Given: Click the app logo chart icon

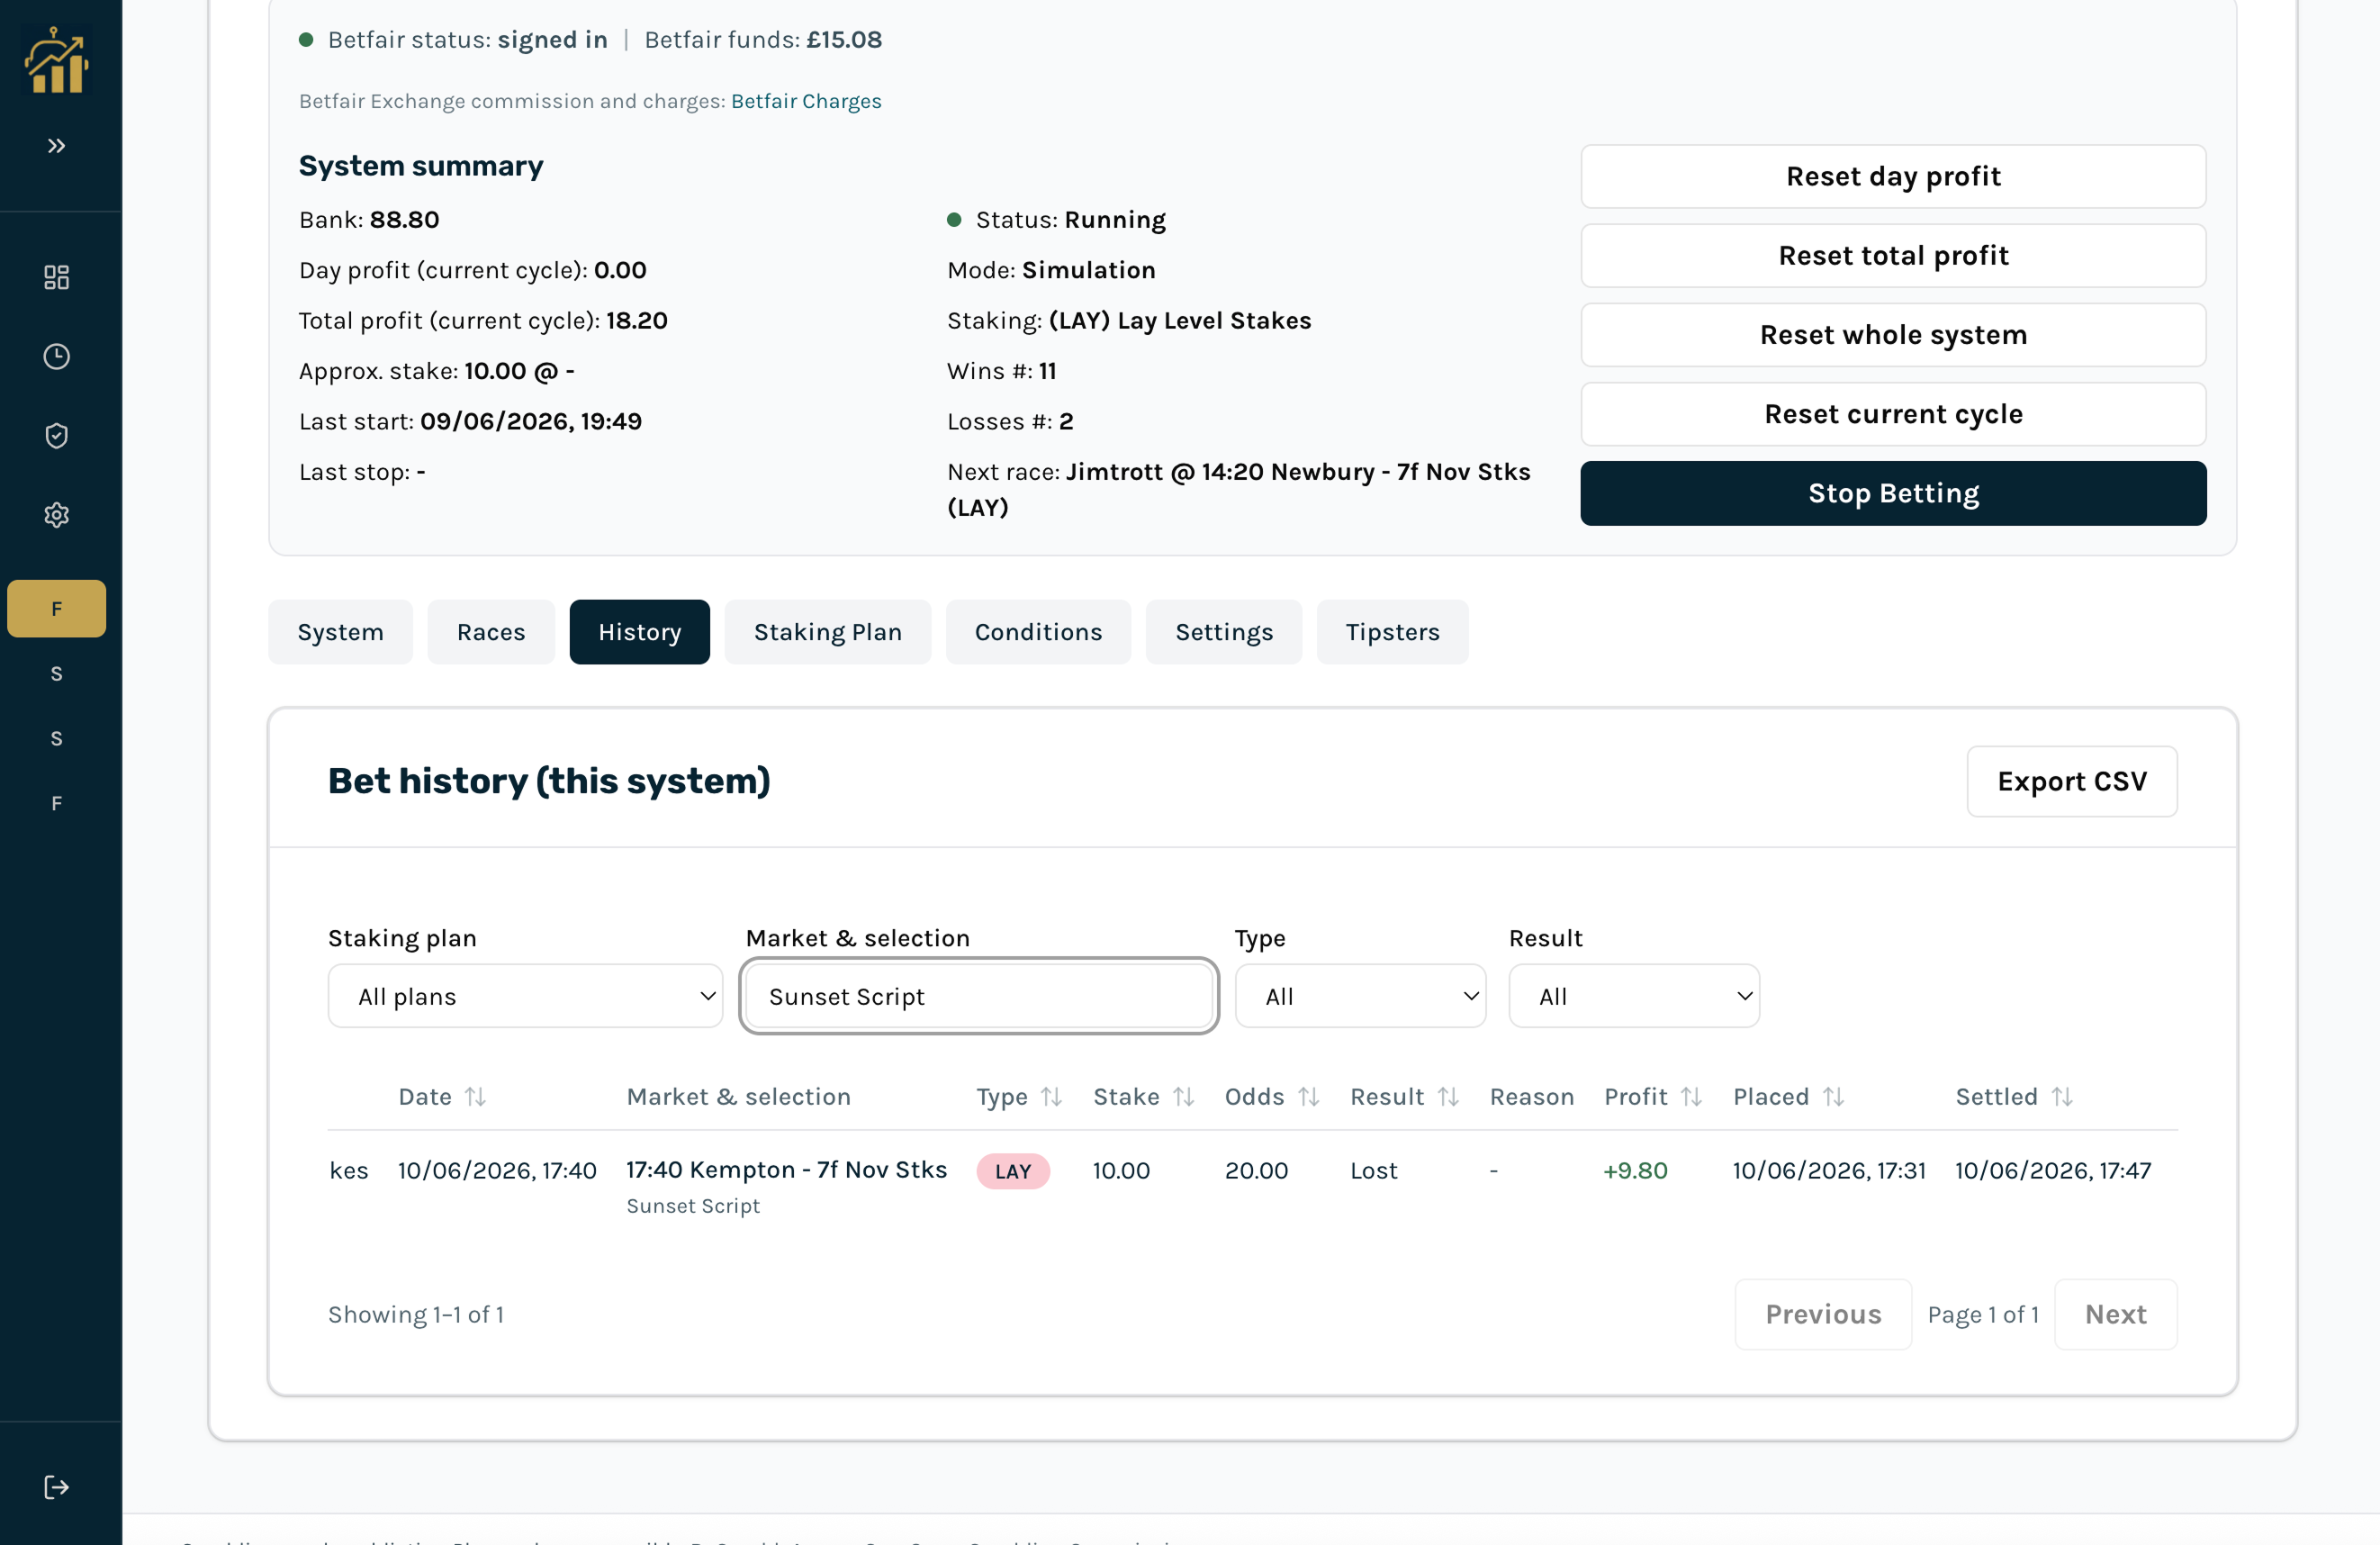Looking at the screenshot, I should click(x=57, y=60).
